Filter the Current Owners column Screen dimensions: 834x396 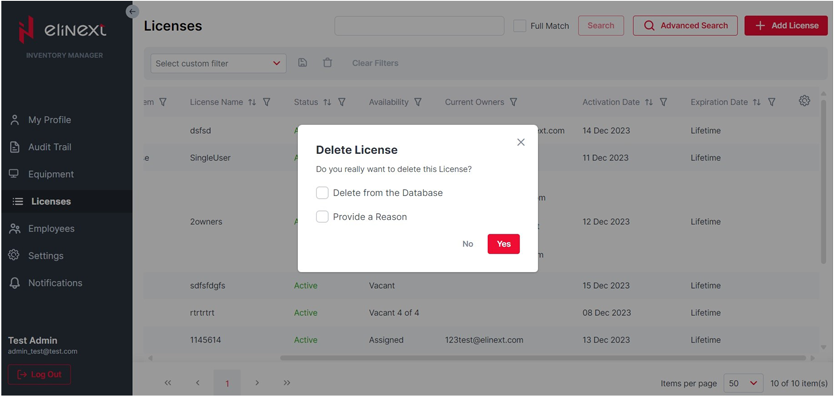514,102
